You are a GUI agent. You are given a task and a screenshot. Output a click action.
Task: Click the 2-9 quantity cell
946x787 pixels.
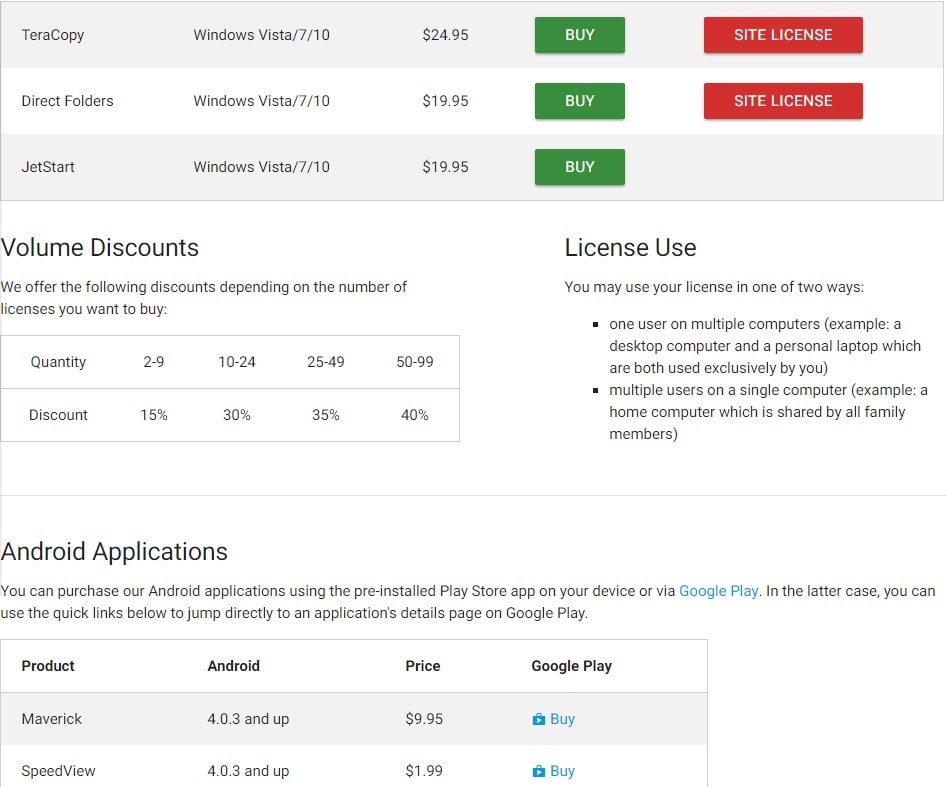coord(153,362)
